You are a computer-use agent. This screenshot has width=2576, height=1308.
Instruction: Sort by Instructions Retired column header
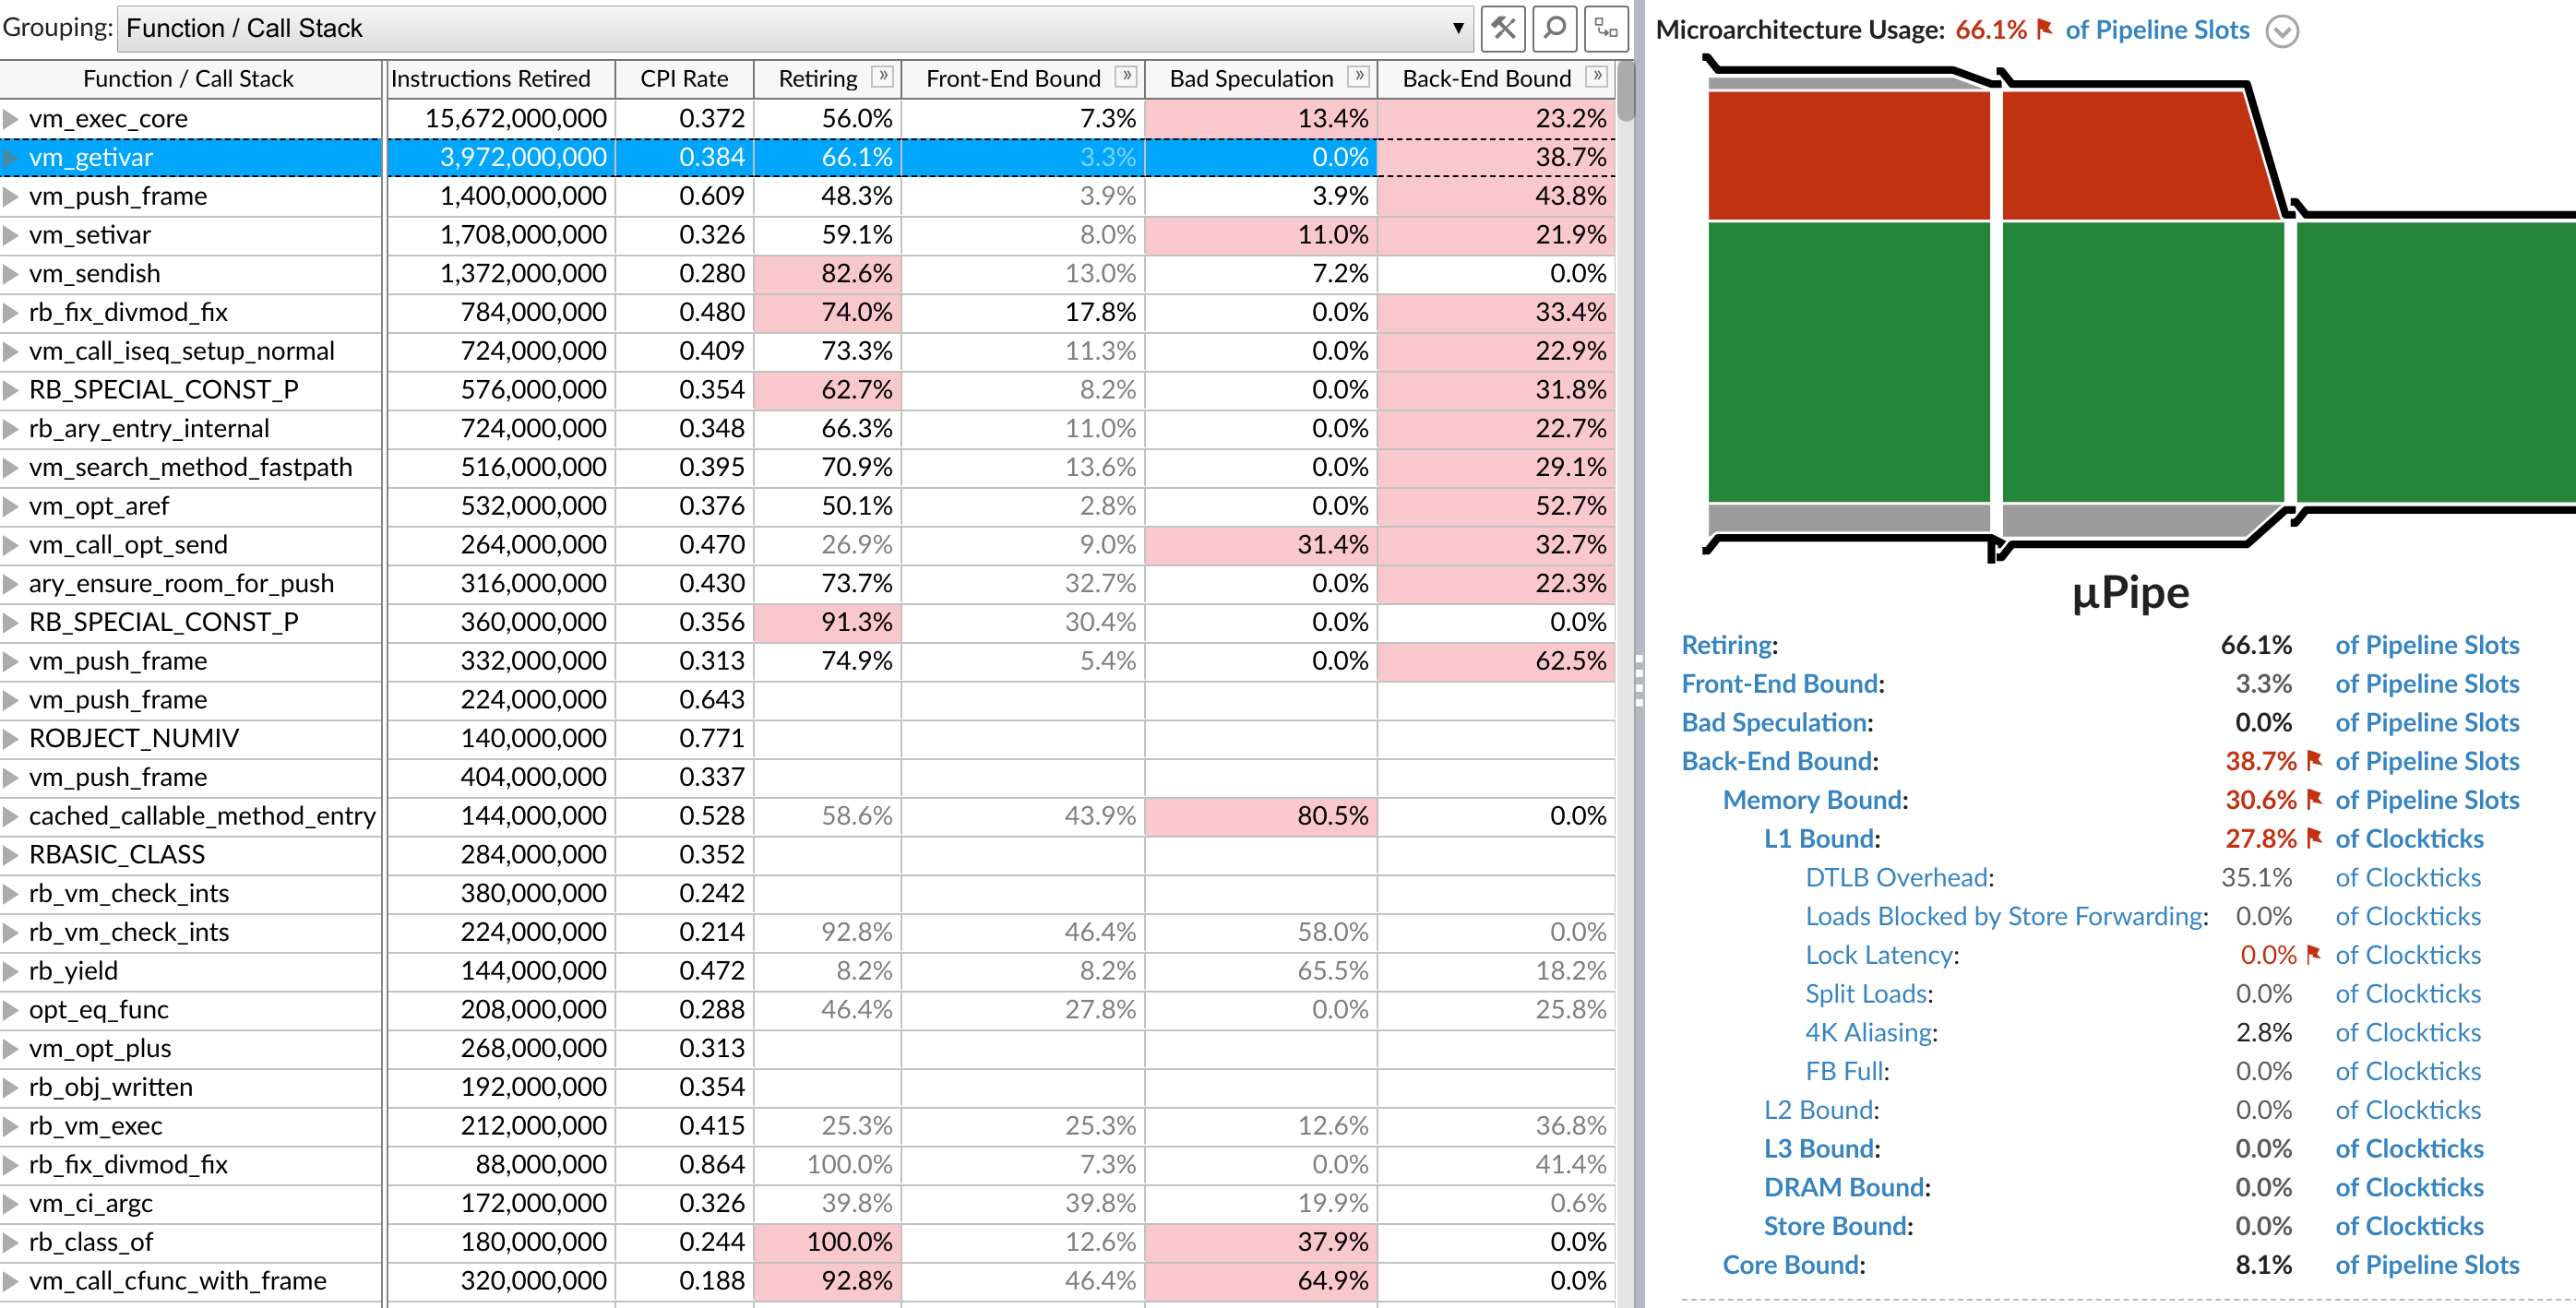click(490, 78)
